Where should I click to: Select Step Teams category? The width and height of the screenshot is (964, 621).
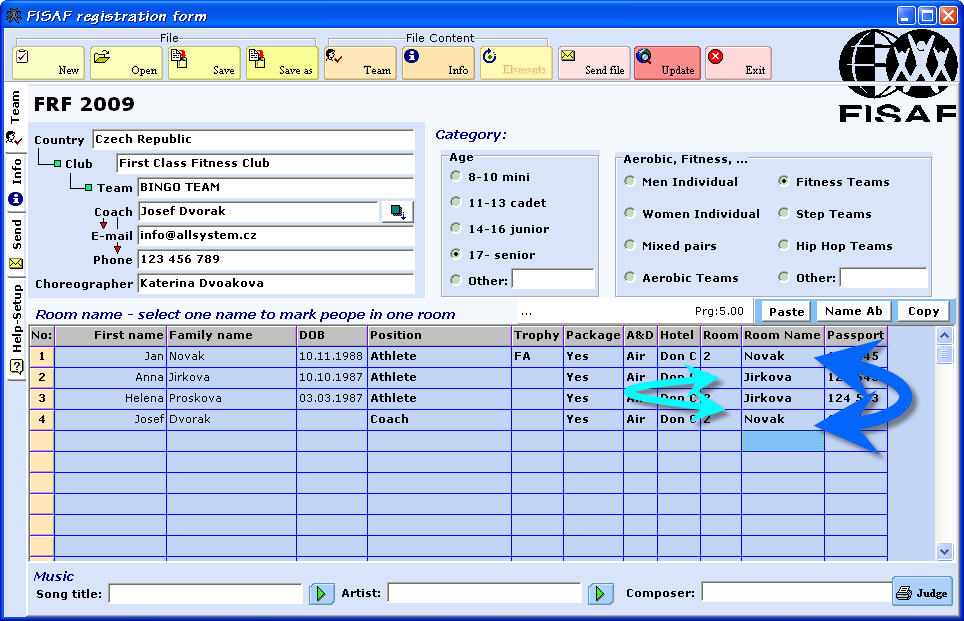pyautogui.click(x=784, y=213)
